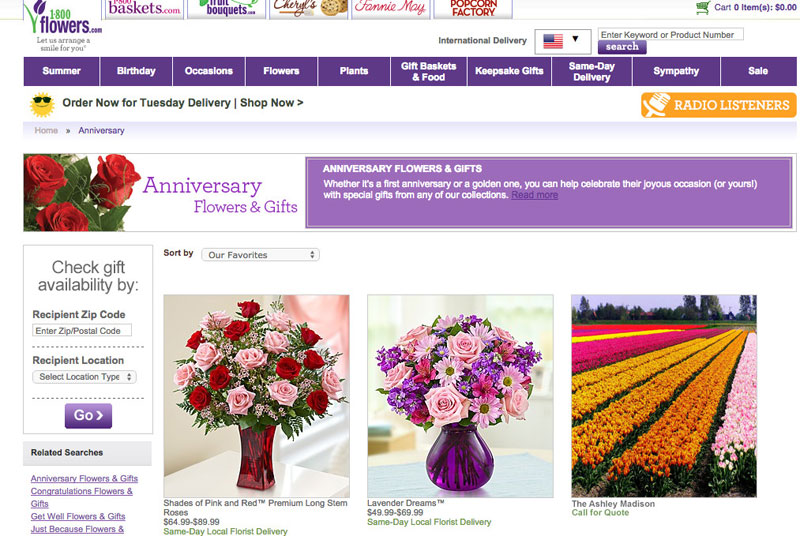800x536 pixels.
Task: Open the country flag delivery dropdown
Action: click(563, 41)
